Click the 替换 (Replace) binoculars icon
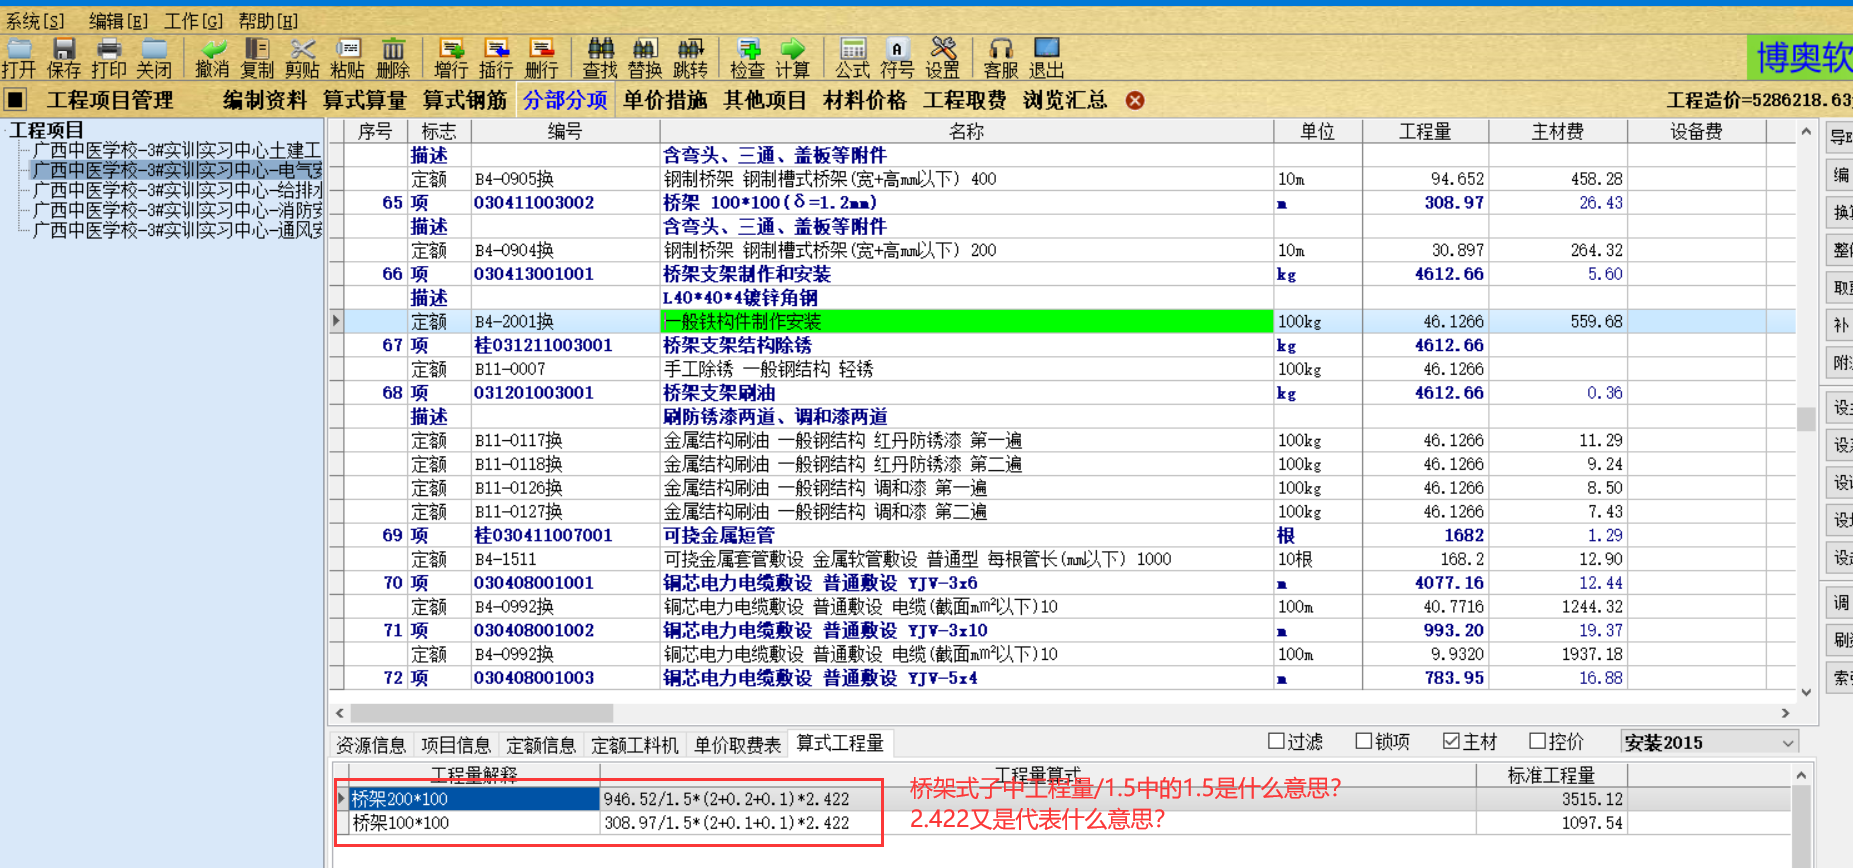The image size is (1853, 868). click(x=645, y=58)
